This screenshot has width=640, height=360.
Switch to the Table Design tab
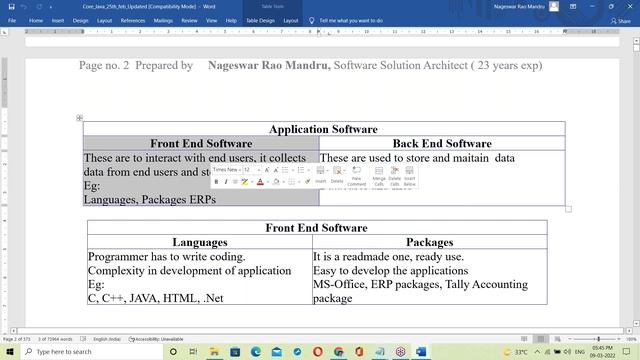[260, 20]
